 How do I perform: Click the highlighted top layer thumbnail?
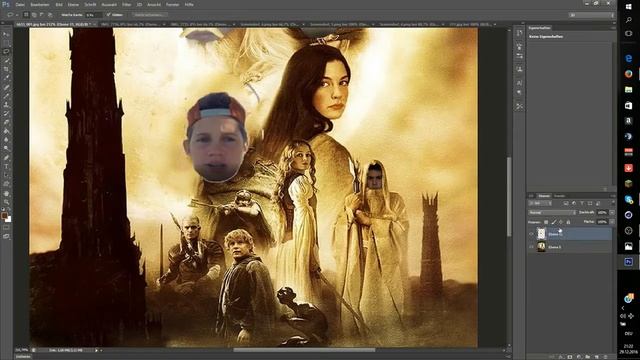[x=541, y=233]
